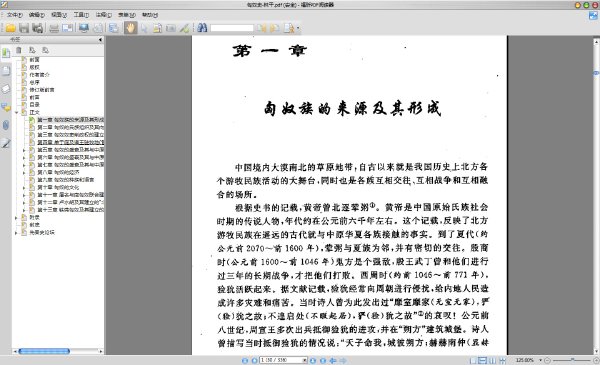Viewport: 600px width, 365px height.
Task: Click delete bookmark trash icon
Action: coord(19,50)
